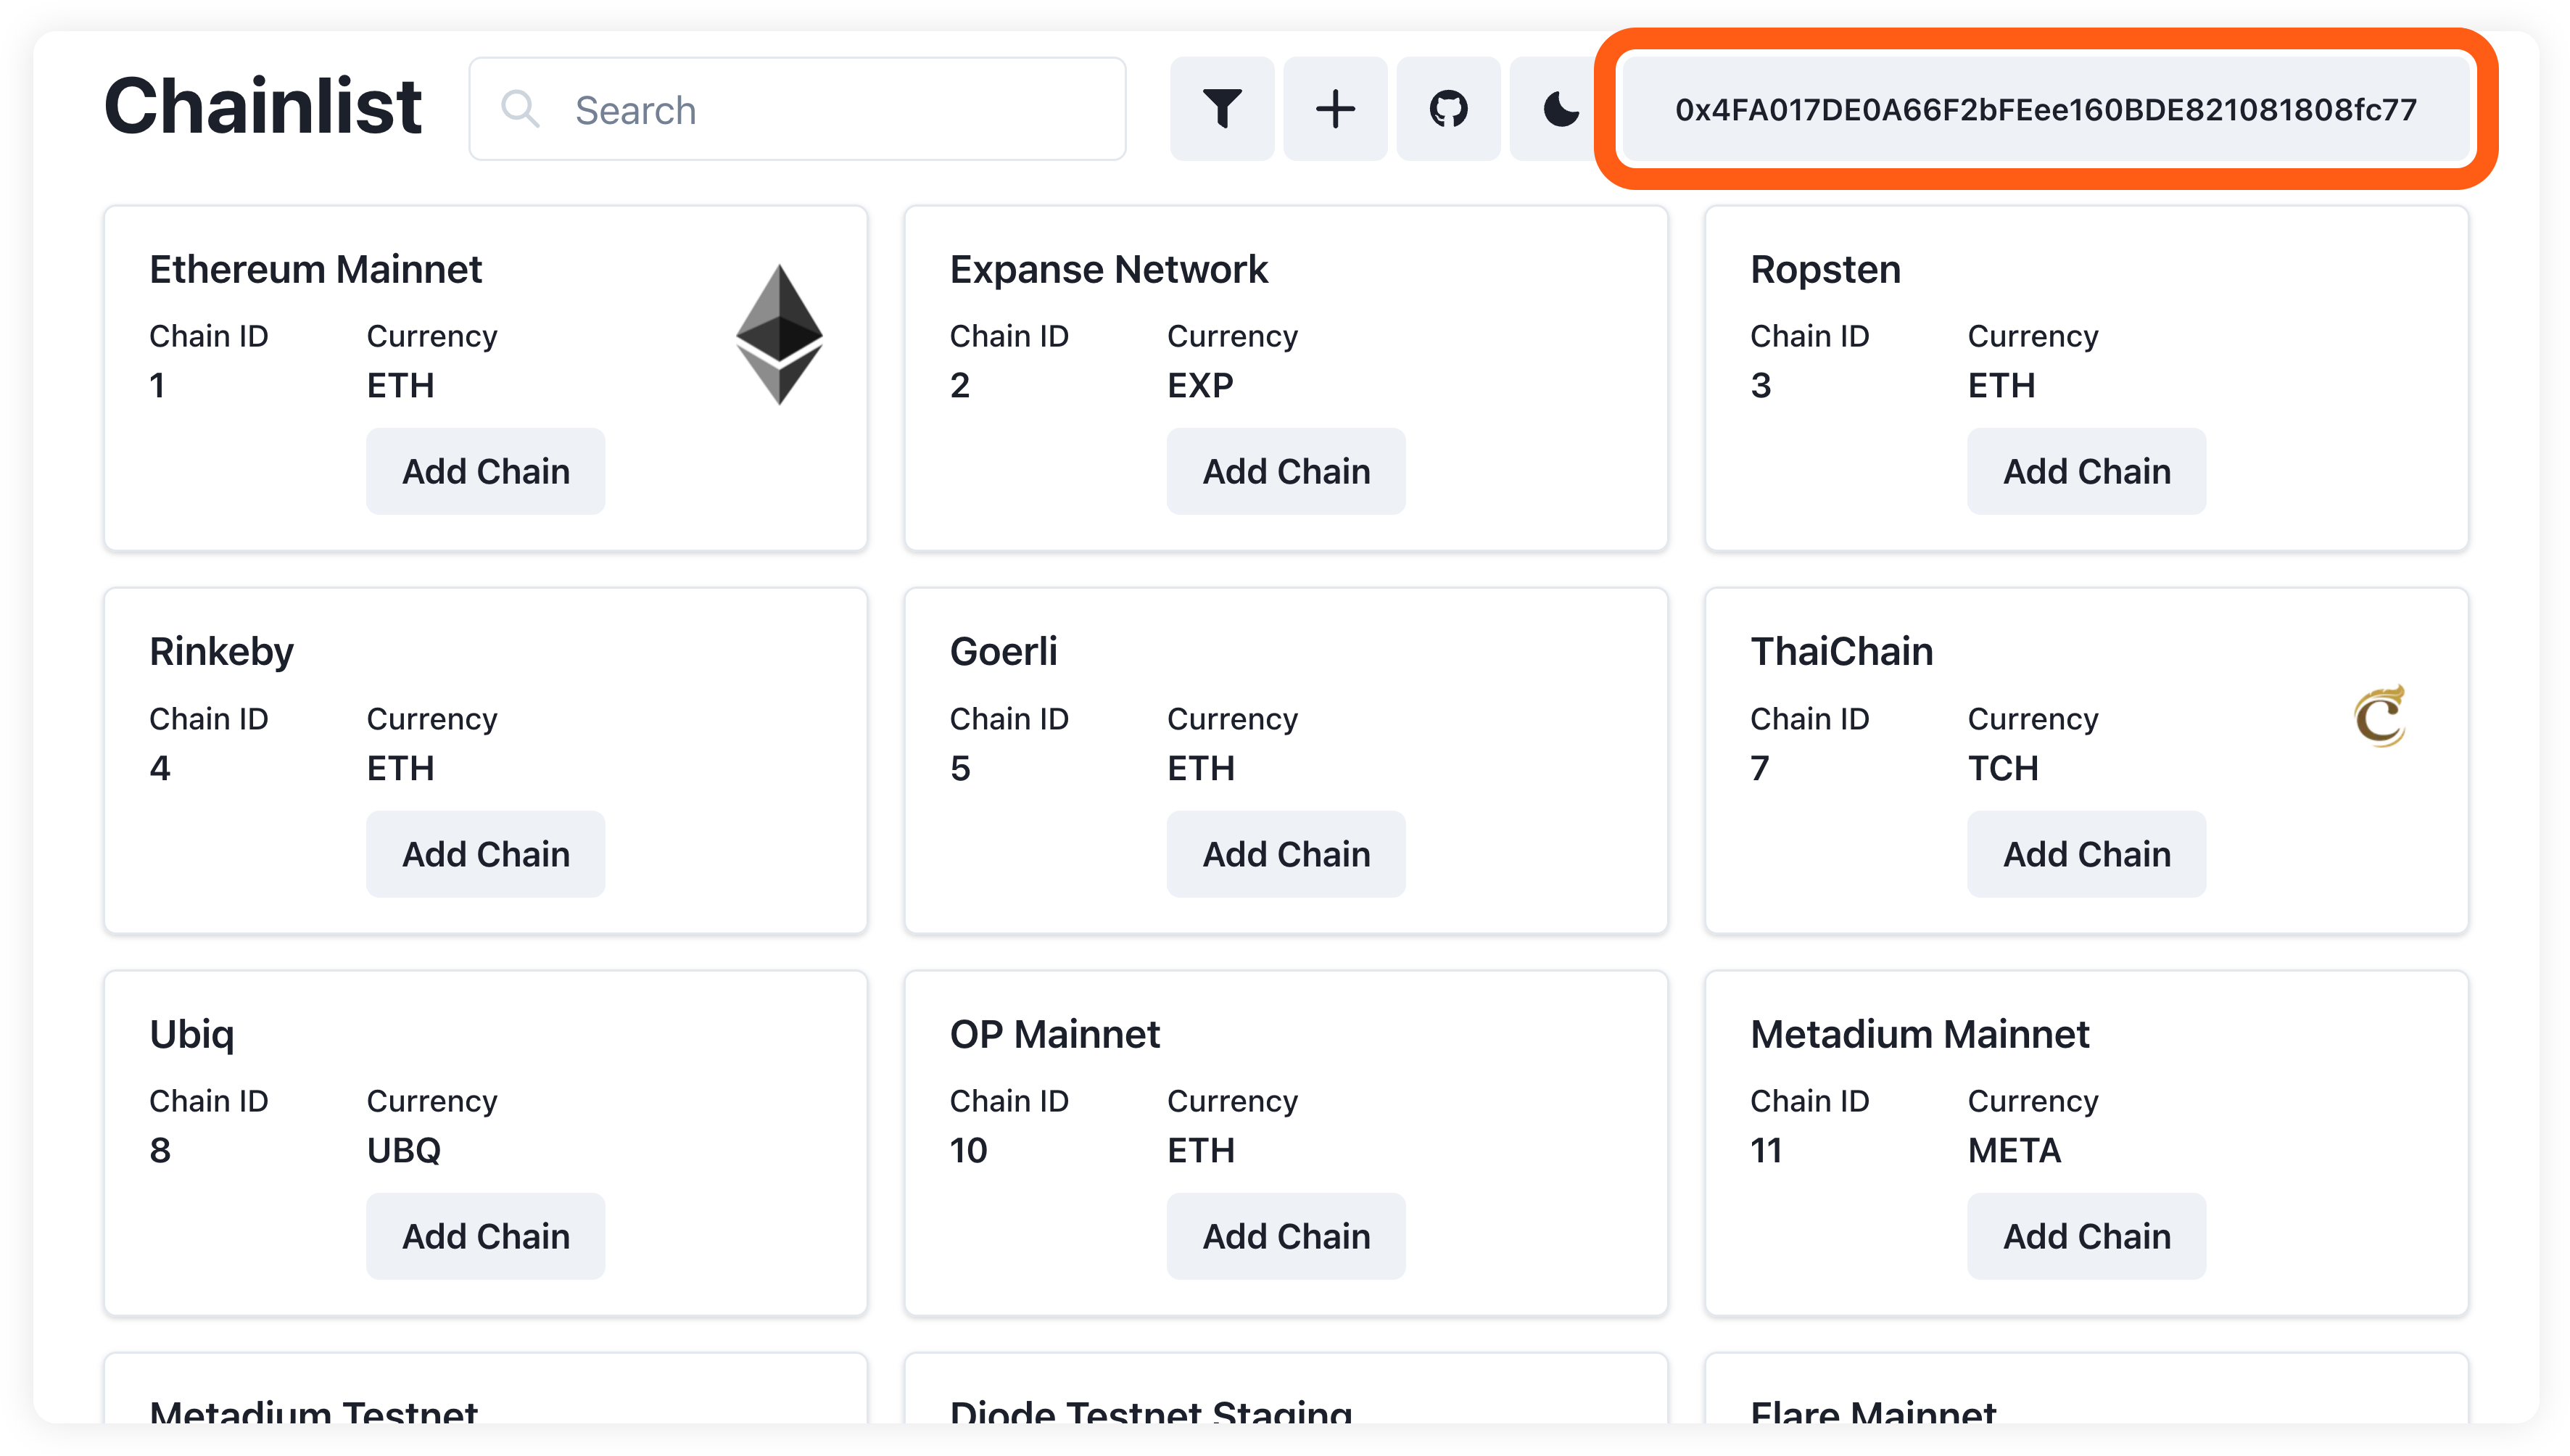Click chain ID value 11
The image size is (2570, 1456).
pyautogui.click(x=1766, y=1150)
